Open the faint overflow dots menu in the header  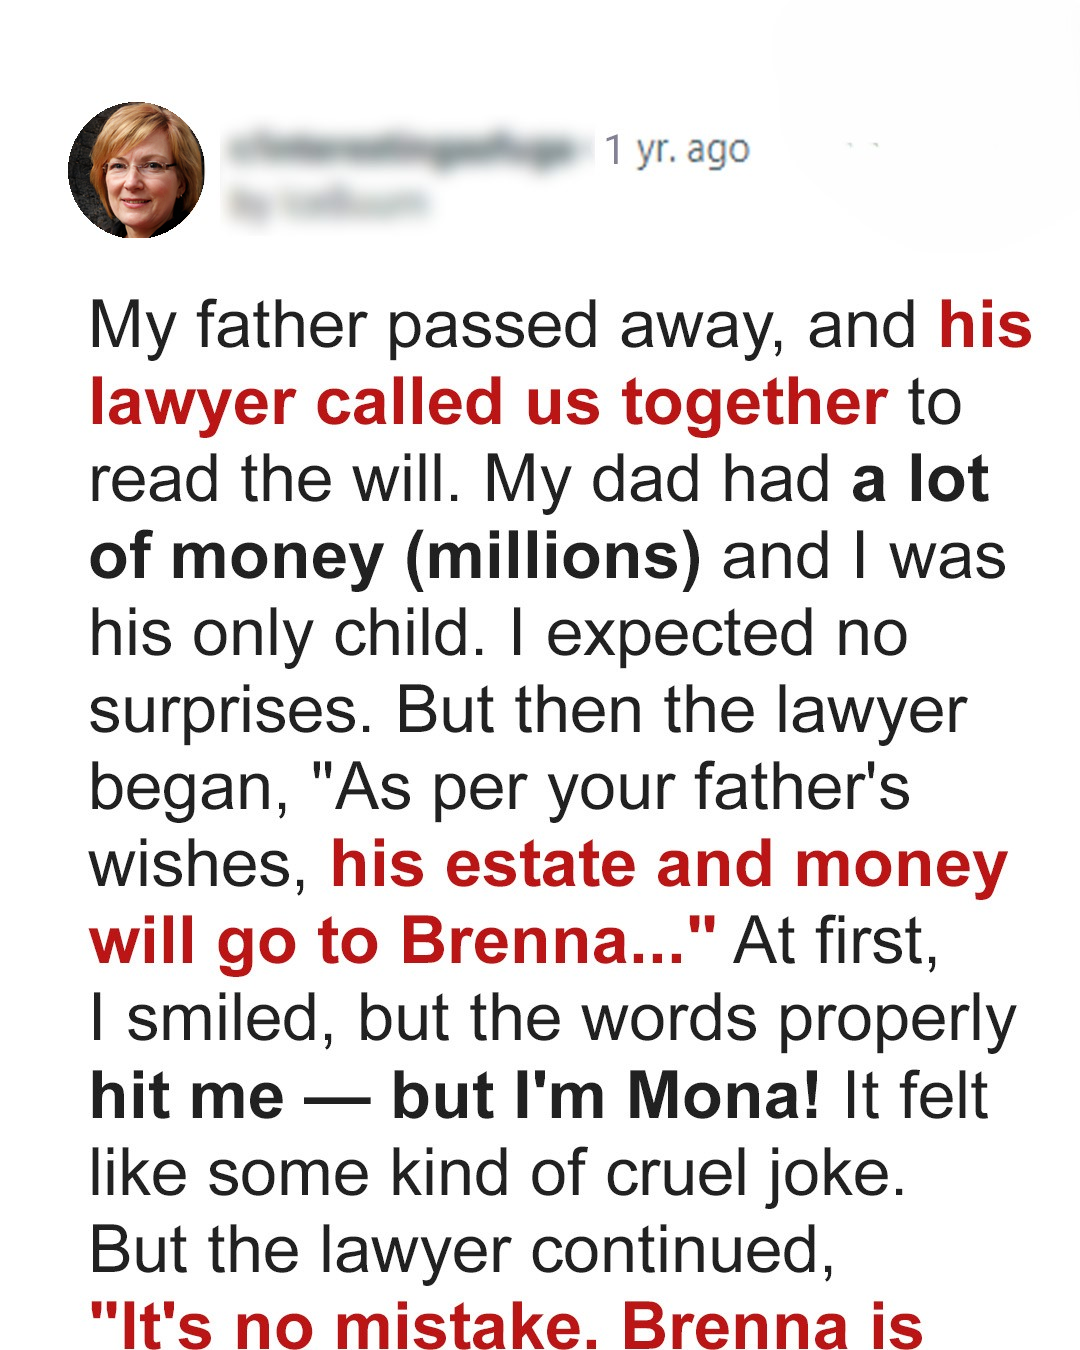[x=862, y=147]
